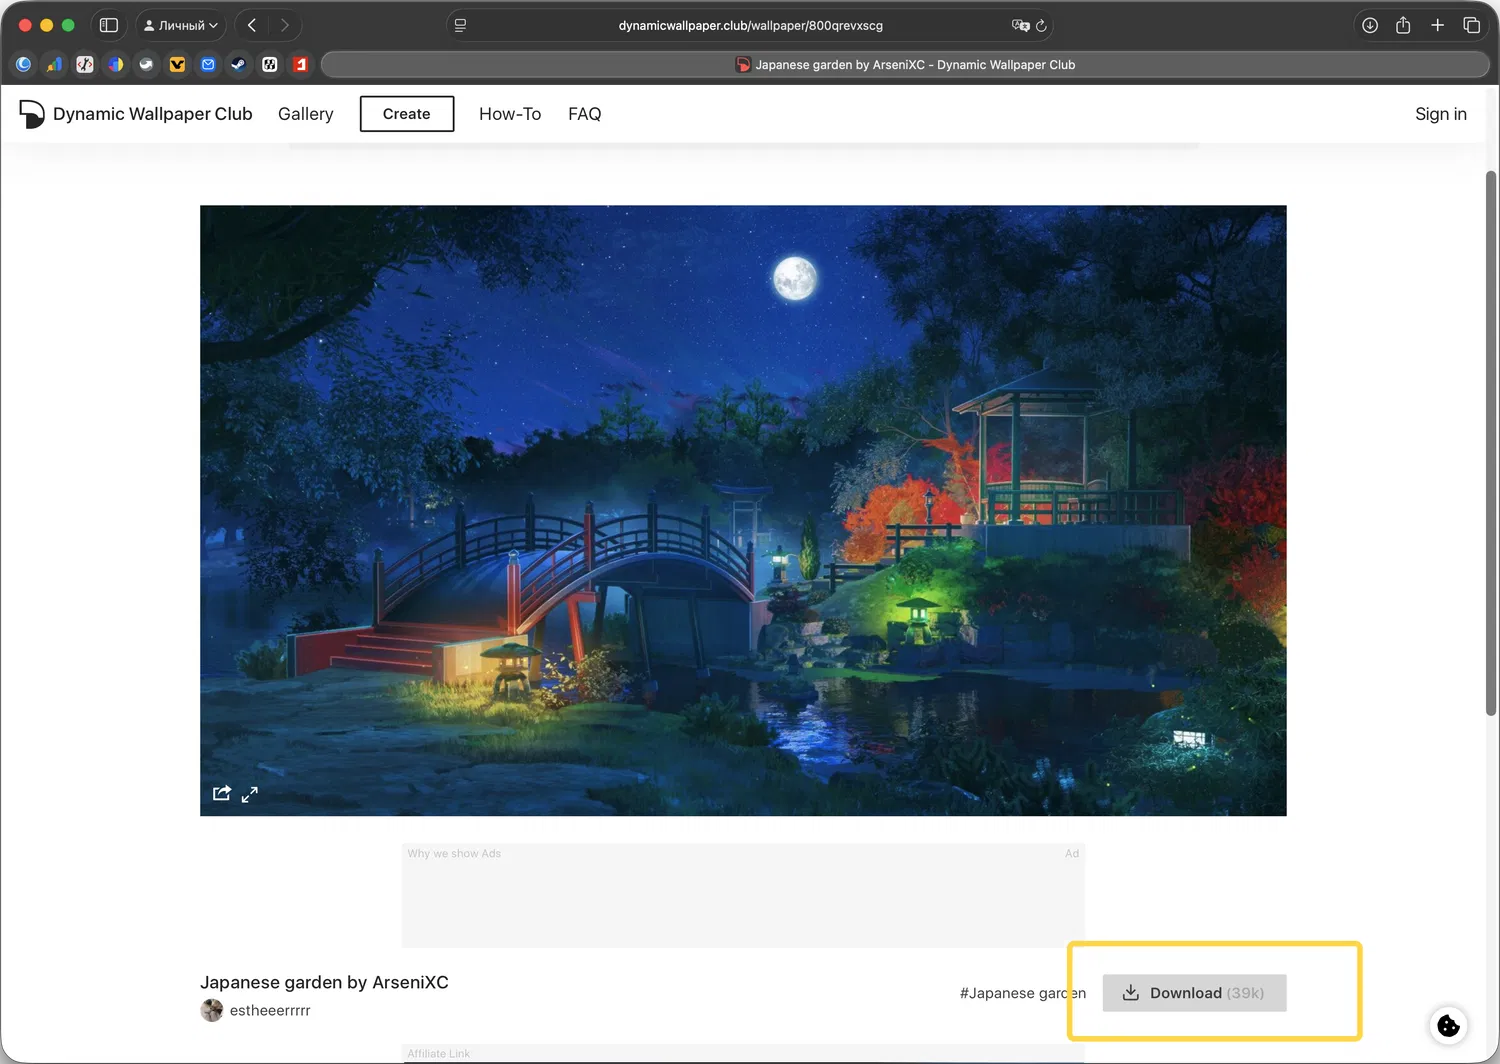Click the address bar URL text
Image resolution: width=1500 pixels, height=1064 pixels.
pos(750,25)
